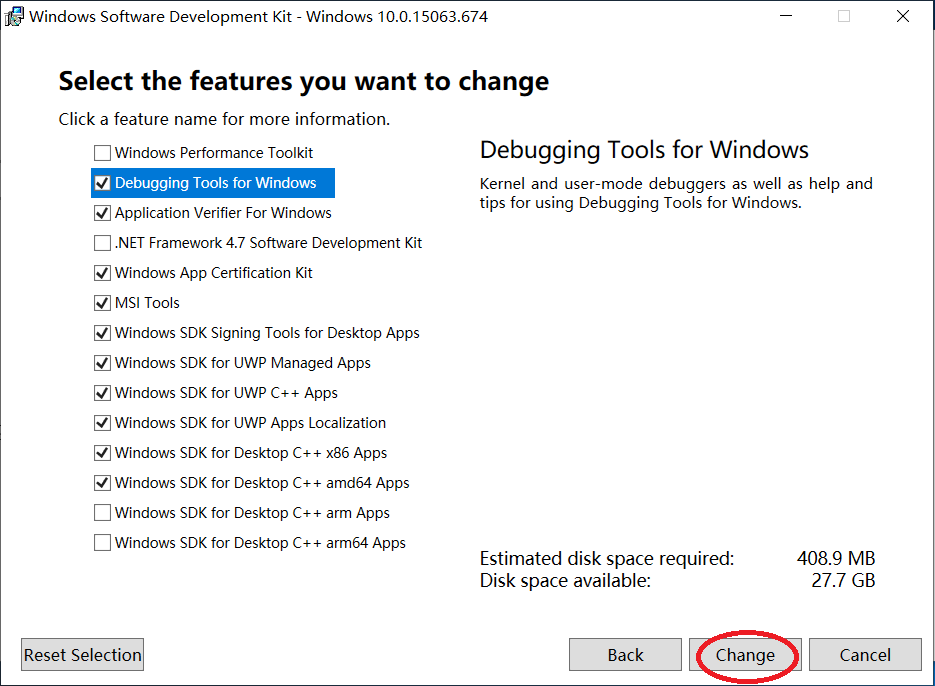Uncheck Debugging Tools for Windows checkbox
This screenshot has height=686, width=935.
pyautogui.click(x=103, y=183)
